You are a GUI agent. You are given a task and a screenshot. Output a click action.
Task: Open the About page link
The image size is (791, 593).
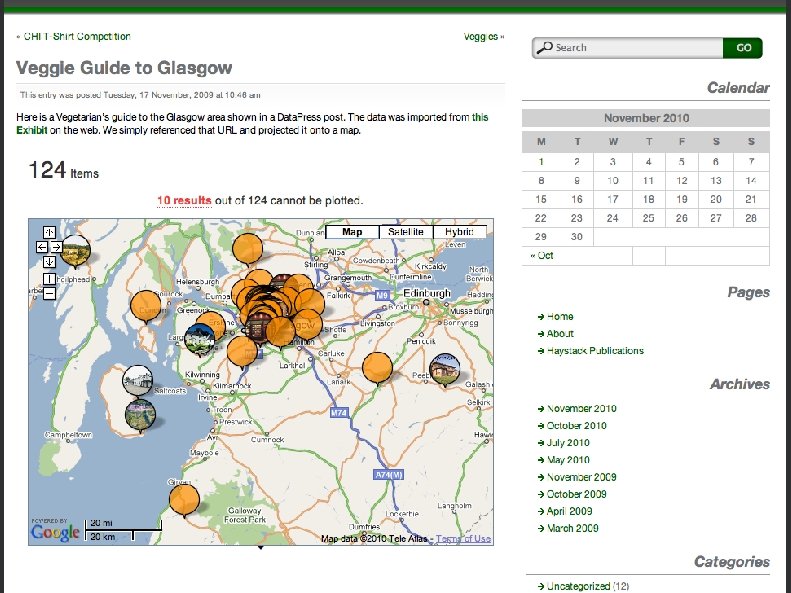560,334
